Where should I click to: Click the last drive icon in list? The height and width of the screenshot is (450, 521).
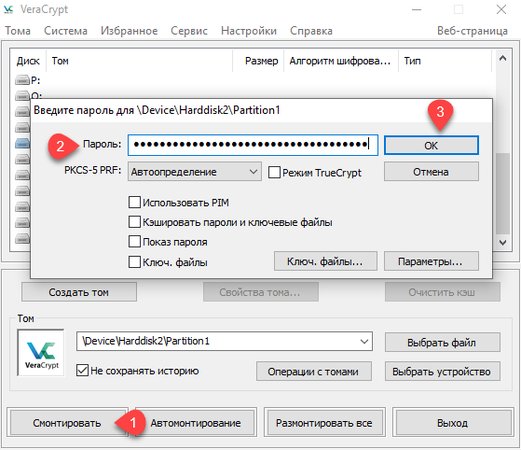click(x=22, y=239)
